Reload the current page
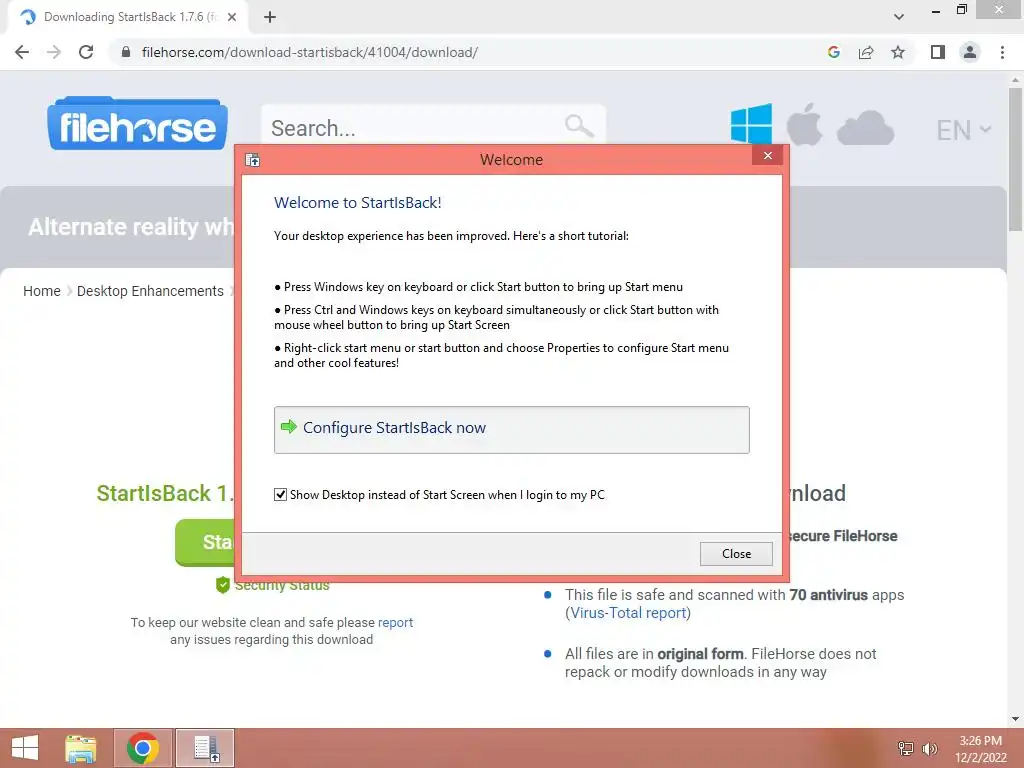Image resolution: width=1024 pixels, height=768 pixels. [x=86, y=52]
